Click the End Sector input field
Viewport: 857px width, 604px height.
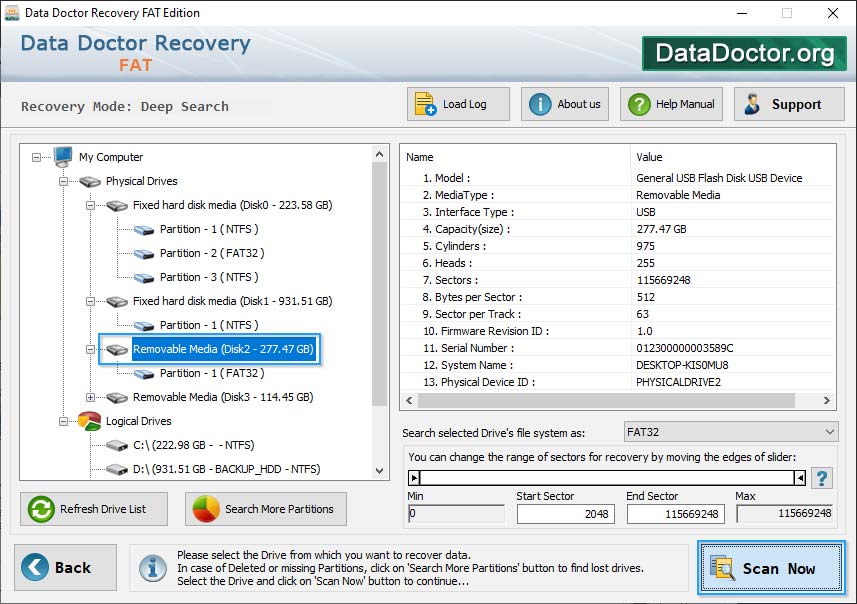tap(676, 514)
